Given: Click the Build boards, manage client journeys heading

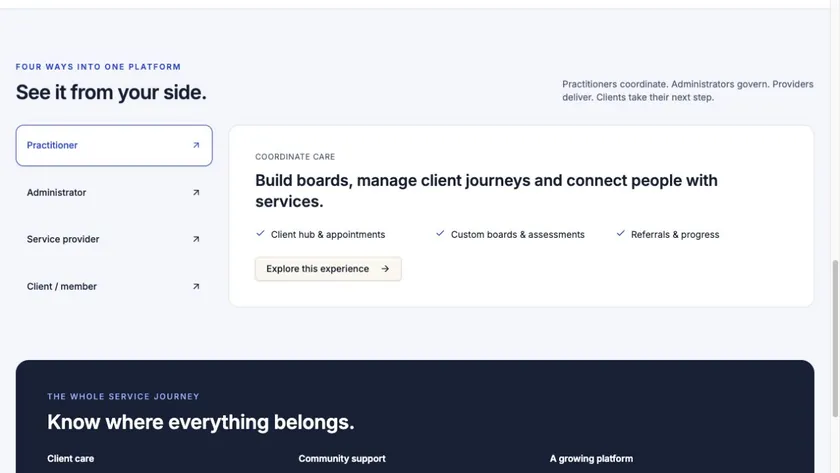Looking at the screenshot, I should pyautogui.click(x=486, y=191).
